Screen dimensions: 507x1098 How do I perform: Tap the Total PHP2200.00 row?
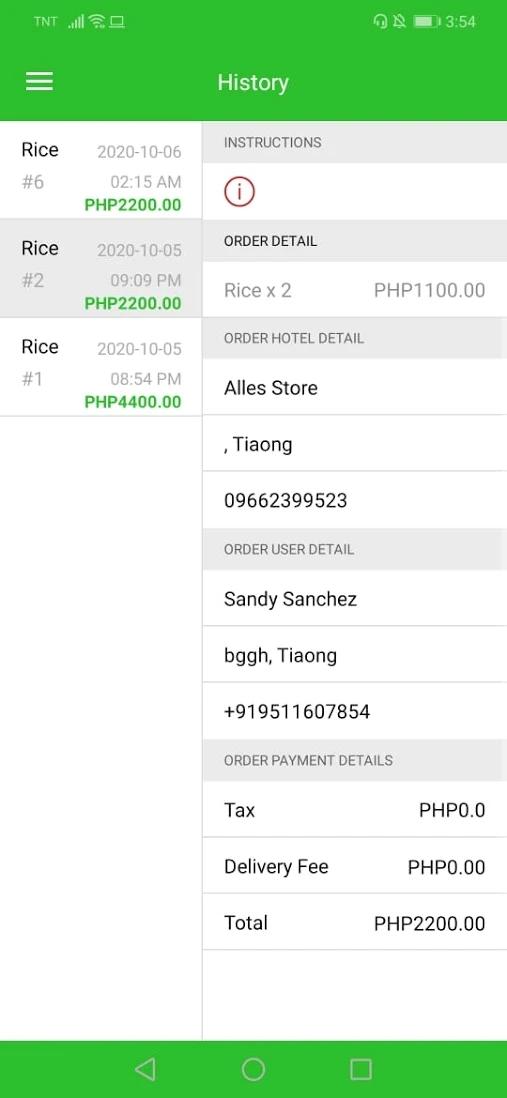click(354, 922)
